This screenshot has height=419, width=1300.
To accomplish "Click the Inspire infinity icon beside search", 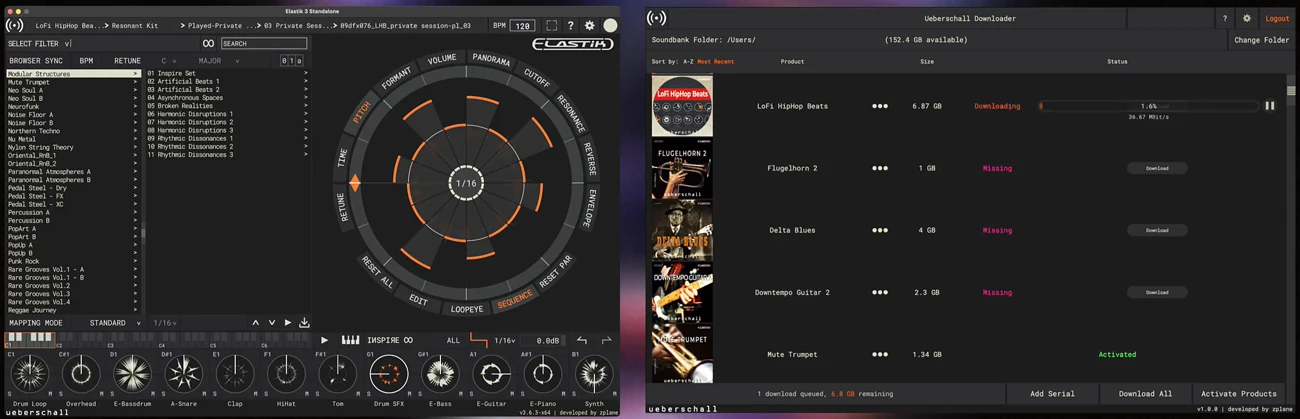I will [x=208, y=44].
